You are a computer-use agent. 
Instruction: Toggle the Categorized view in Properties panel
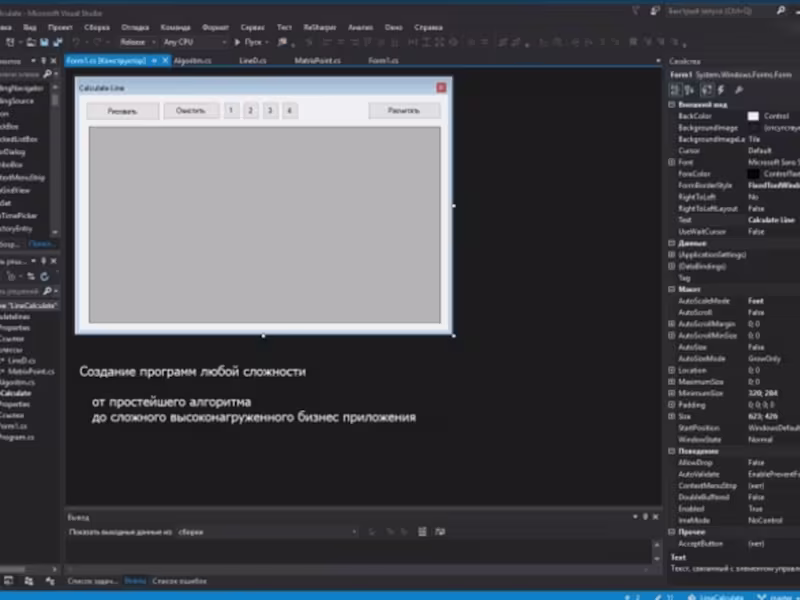click(x=676, y=90)
